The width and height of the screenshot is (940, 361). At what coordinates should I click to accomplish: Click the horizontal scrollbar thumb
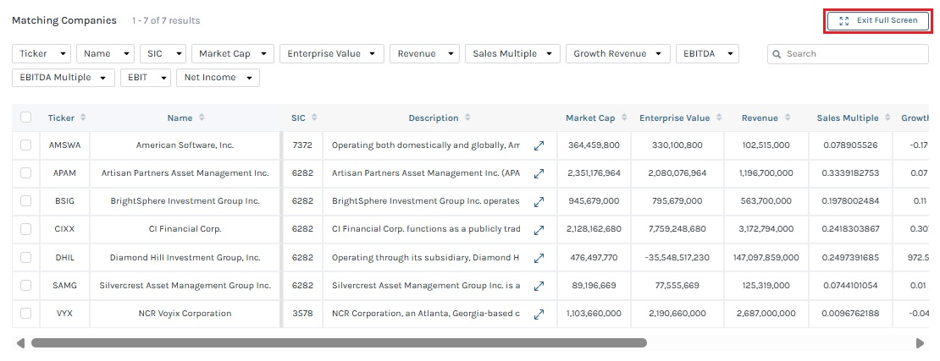pos(339,343)
